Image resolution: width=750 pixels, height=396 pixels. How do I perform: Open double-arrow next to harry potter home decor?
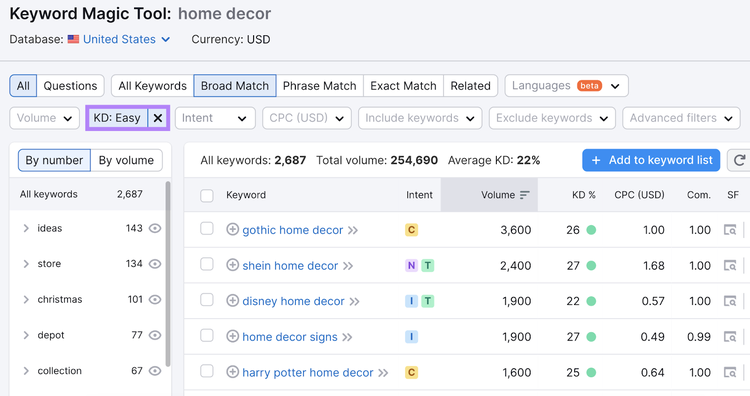[x=383, y=373]
